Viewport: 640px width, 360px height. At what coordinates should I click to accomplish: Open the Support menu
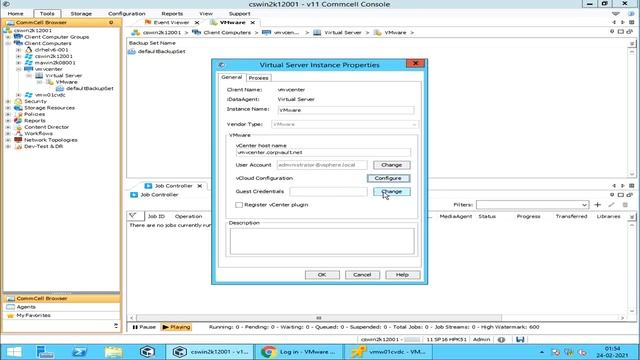tap(239, 13)
